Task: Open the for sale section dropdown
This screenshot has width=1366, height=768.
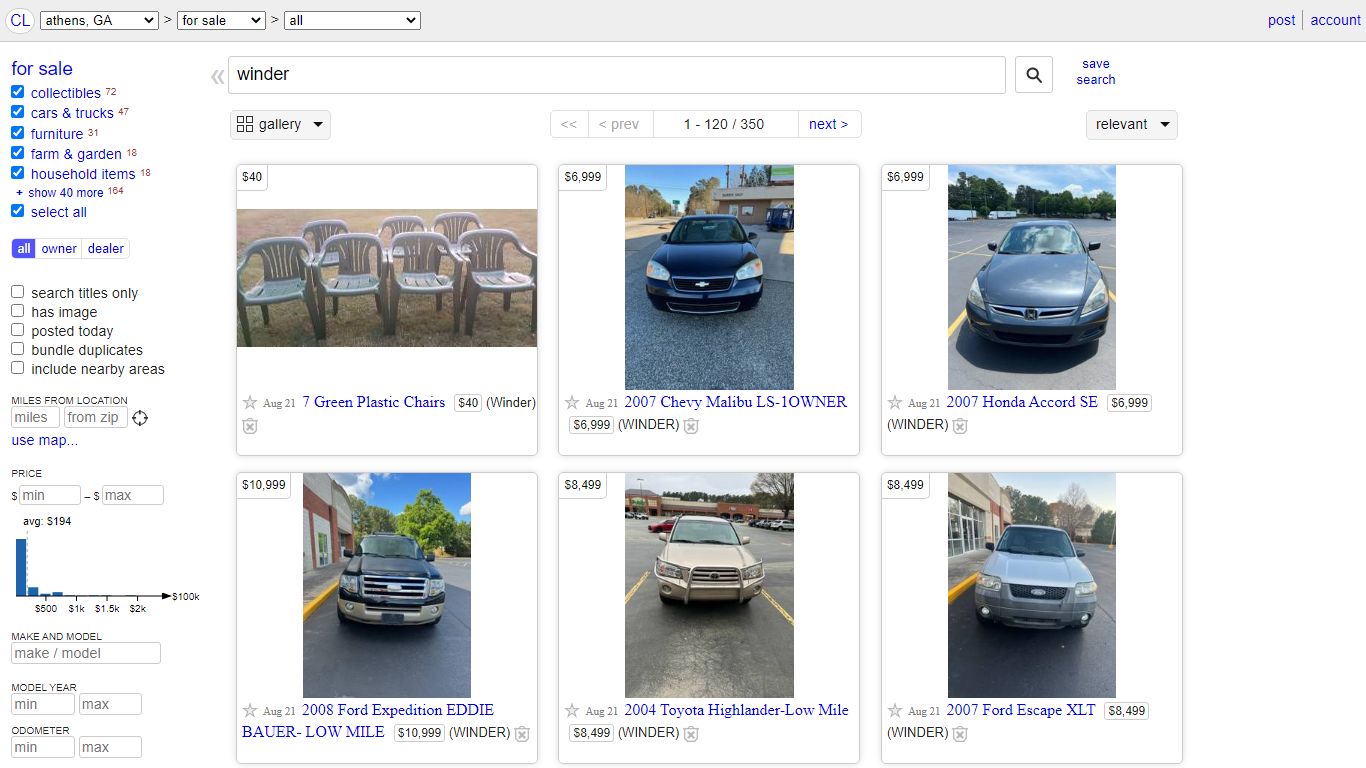Action: [x=221, y=20]
